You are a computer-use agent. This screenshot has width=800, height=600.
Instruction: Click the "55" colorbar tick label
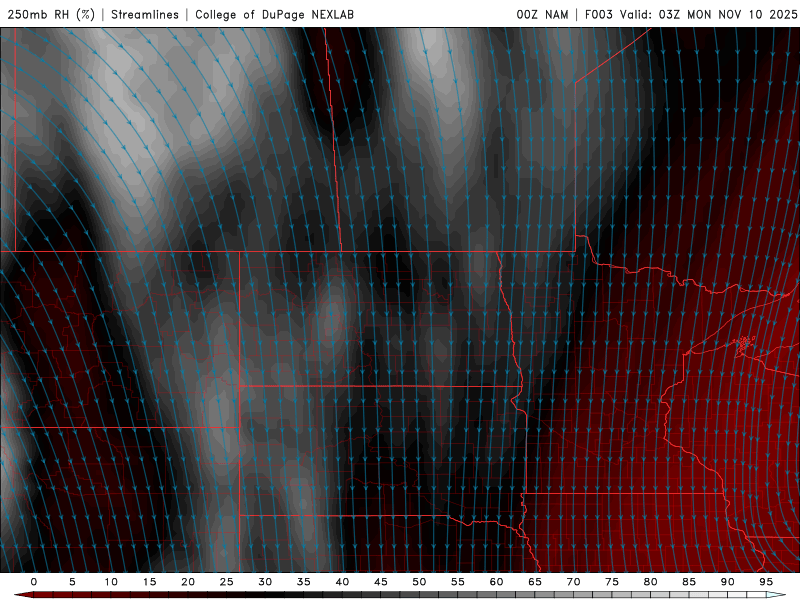pyautogui.click(x=458, y=582)
